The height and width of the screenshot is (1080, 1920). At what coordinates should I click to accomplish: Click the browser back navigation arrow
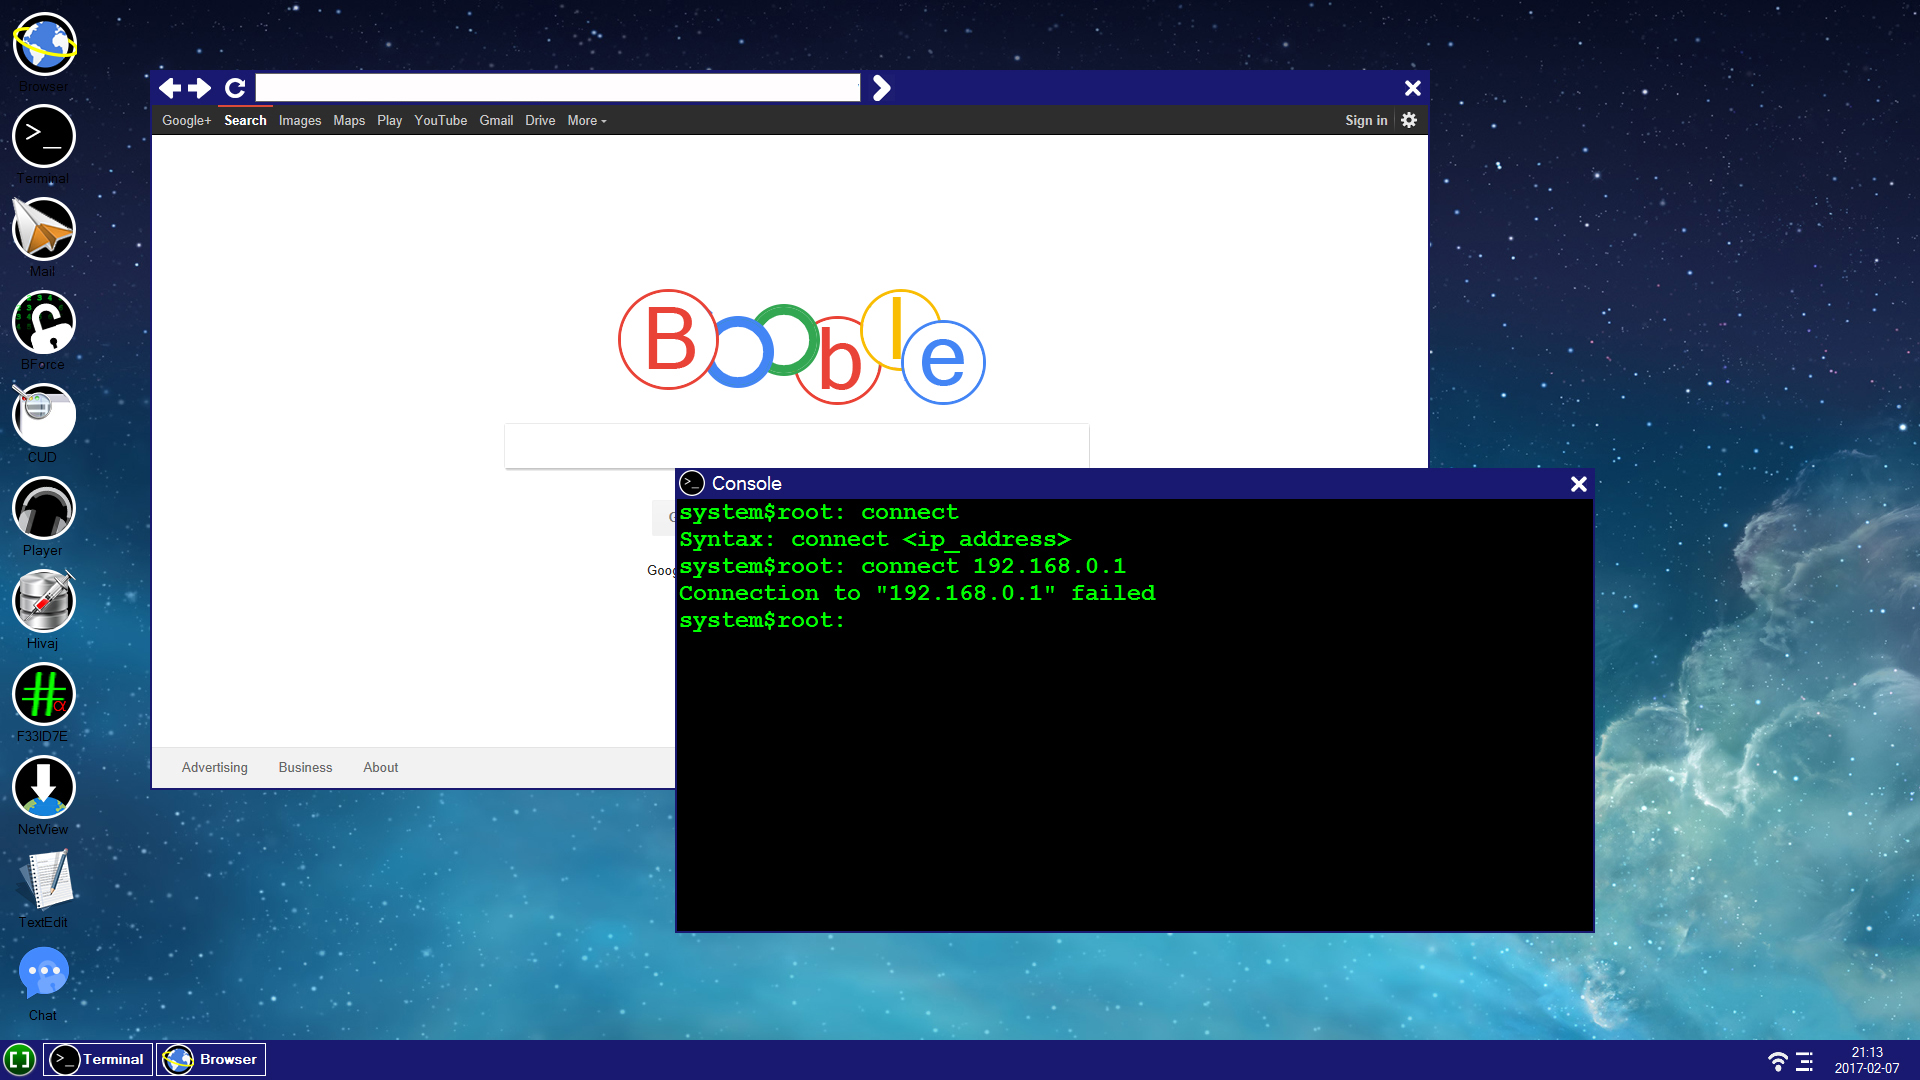click(169, 87)
